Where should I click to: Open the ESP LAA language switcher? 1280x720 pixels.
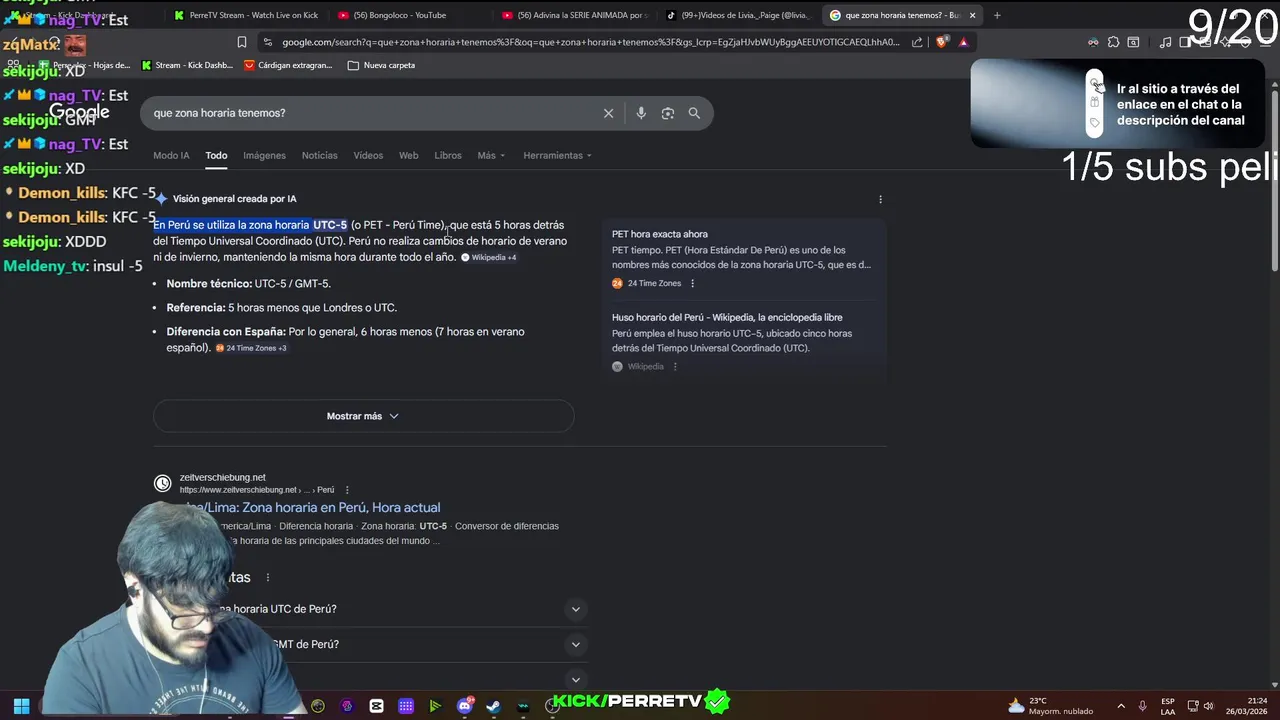(x=1168, y=706)
